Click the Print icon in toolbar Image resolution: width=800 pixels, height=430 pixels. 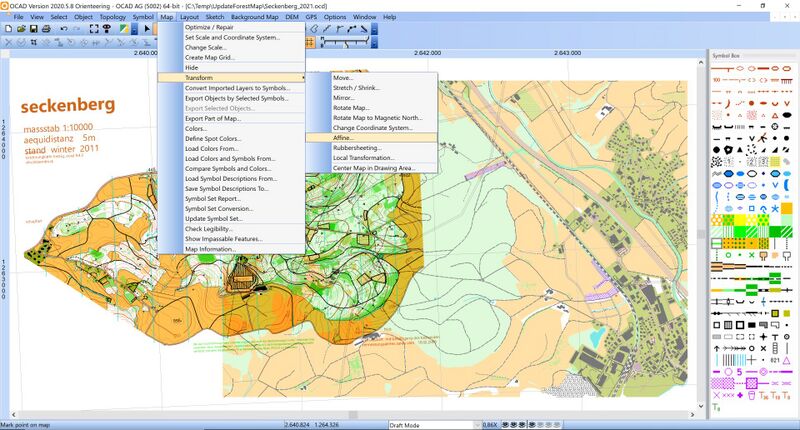tap(46, 29)
